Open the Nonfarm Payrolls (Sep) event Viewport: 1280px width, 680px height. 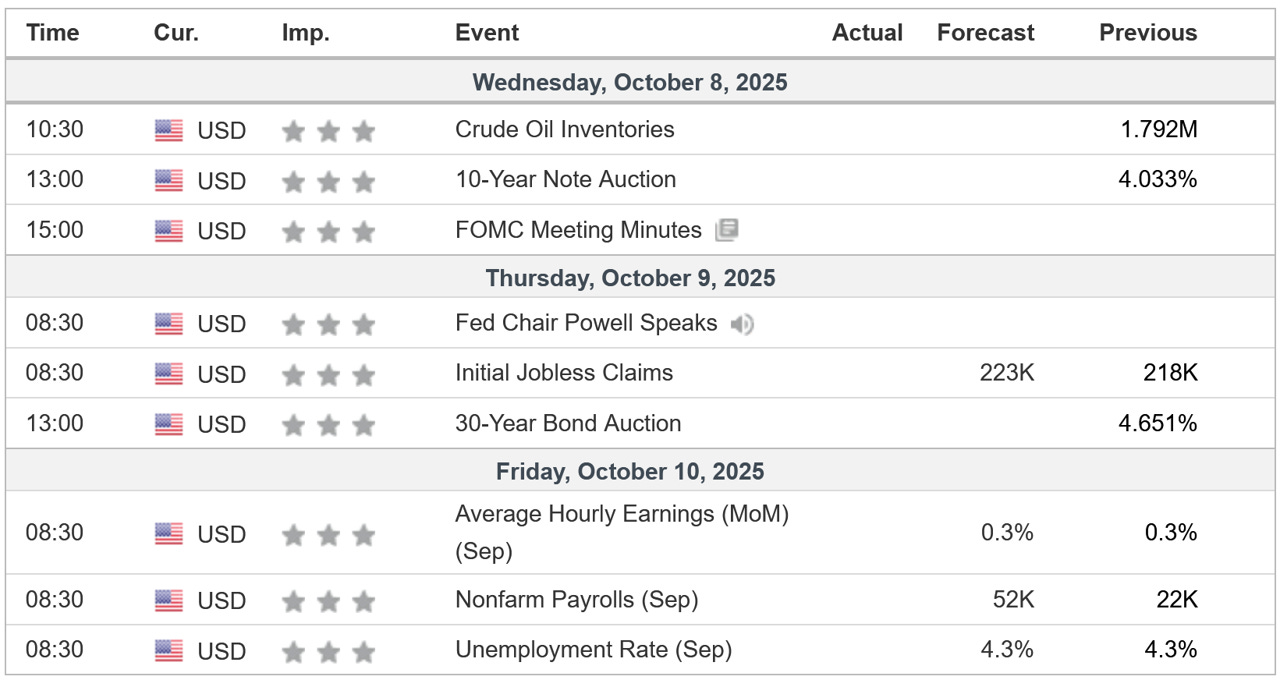click(576, 600)
